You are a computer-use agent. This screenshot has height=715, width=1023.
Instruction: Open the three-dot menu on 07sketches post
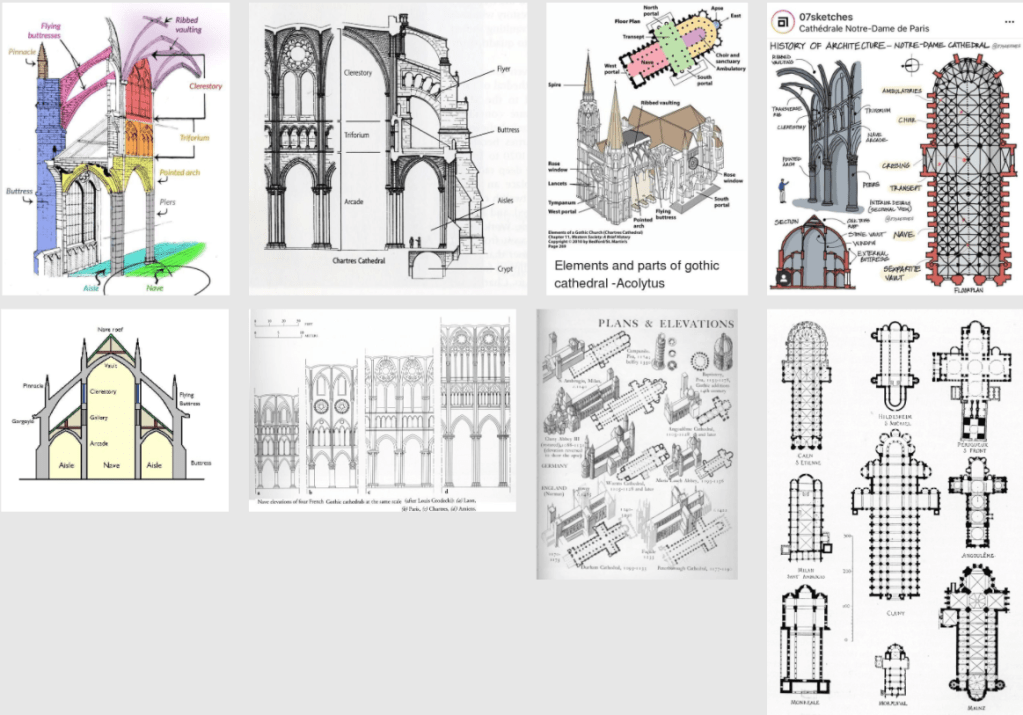[1008, 21]
